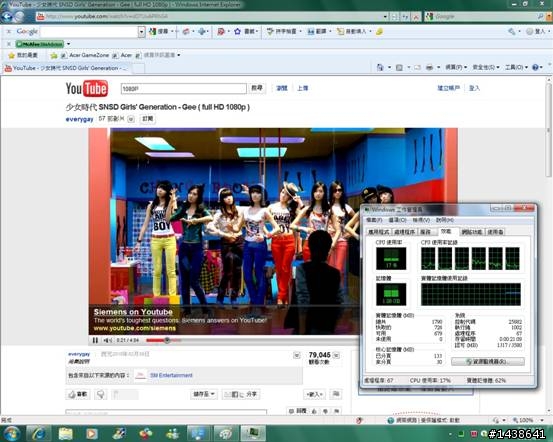Click the Google toolbar autofill button

click(353, 32)
